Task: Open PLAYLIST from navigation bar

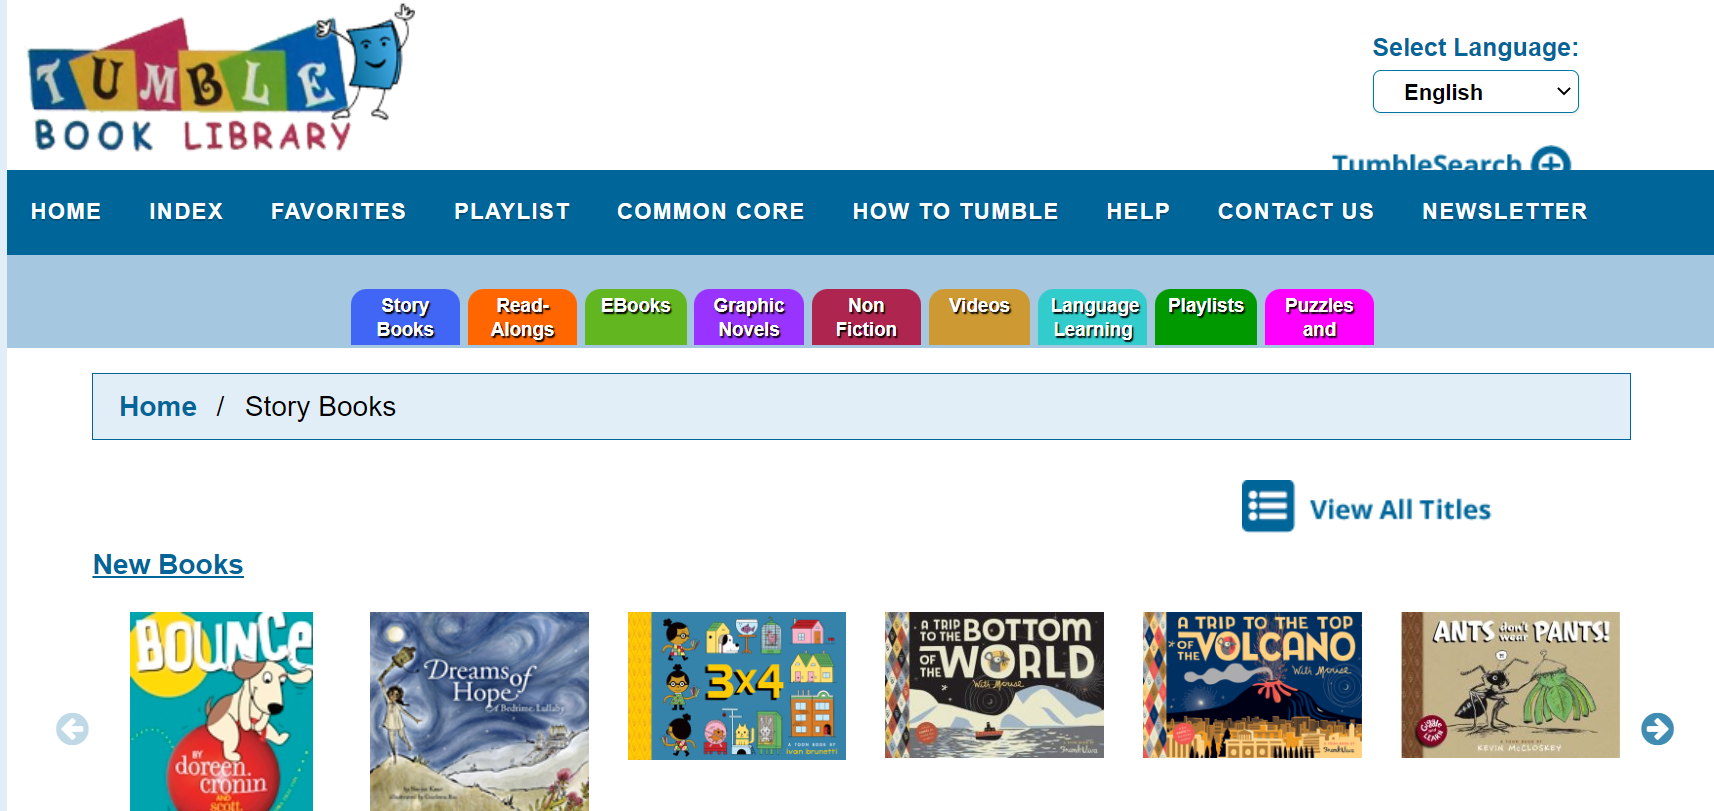Action: pyautogui.click(x=512, y=211)
